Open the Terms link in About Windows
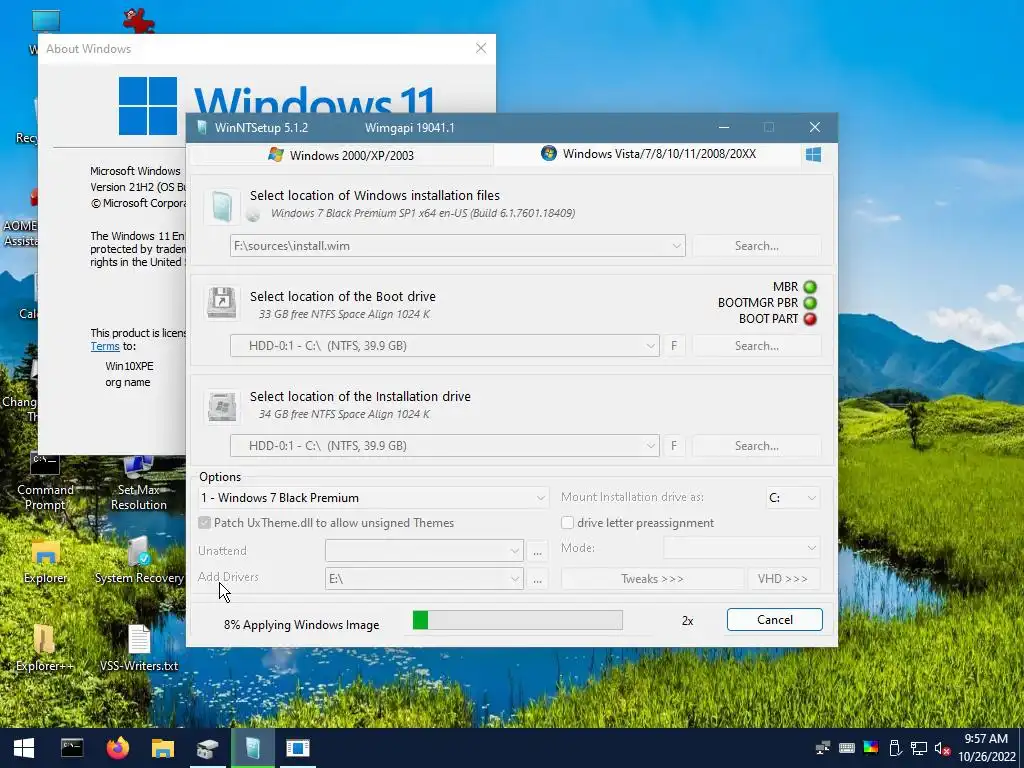This screenshot has height=768, width=1024. click(104, 347)
